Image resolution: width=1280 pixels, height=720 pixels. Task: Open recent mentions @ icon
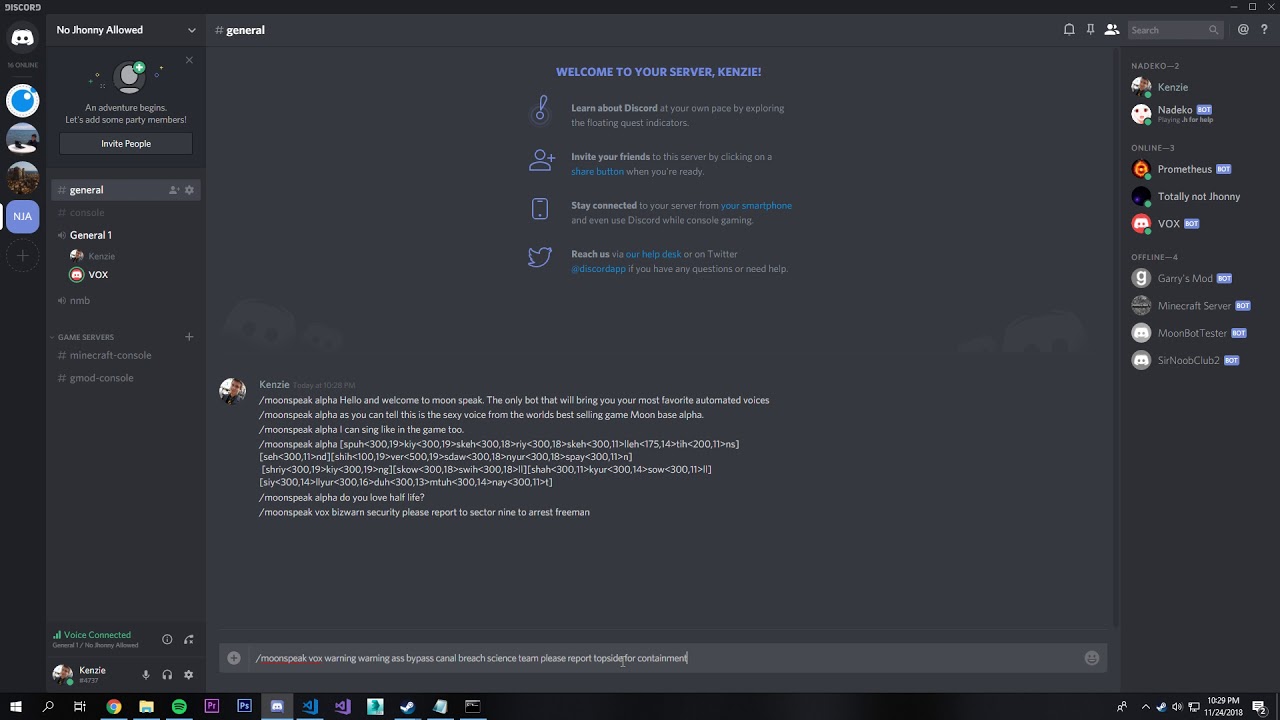[x=1243, y=30]
